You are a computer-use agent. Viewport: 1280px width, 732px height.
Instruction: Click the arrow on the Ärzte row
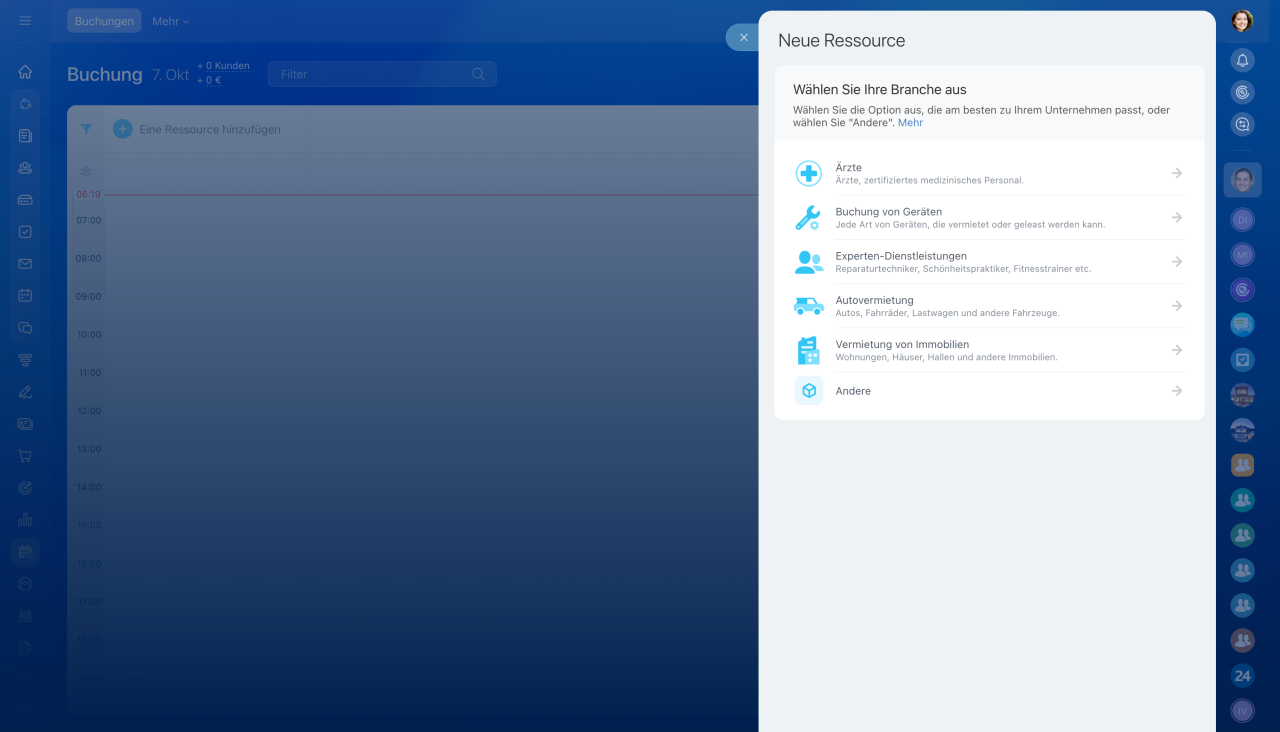coord(1177,173)
